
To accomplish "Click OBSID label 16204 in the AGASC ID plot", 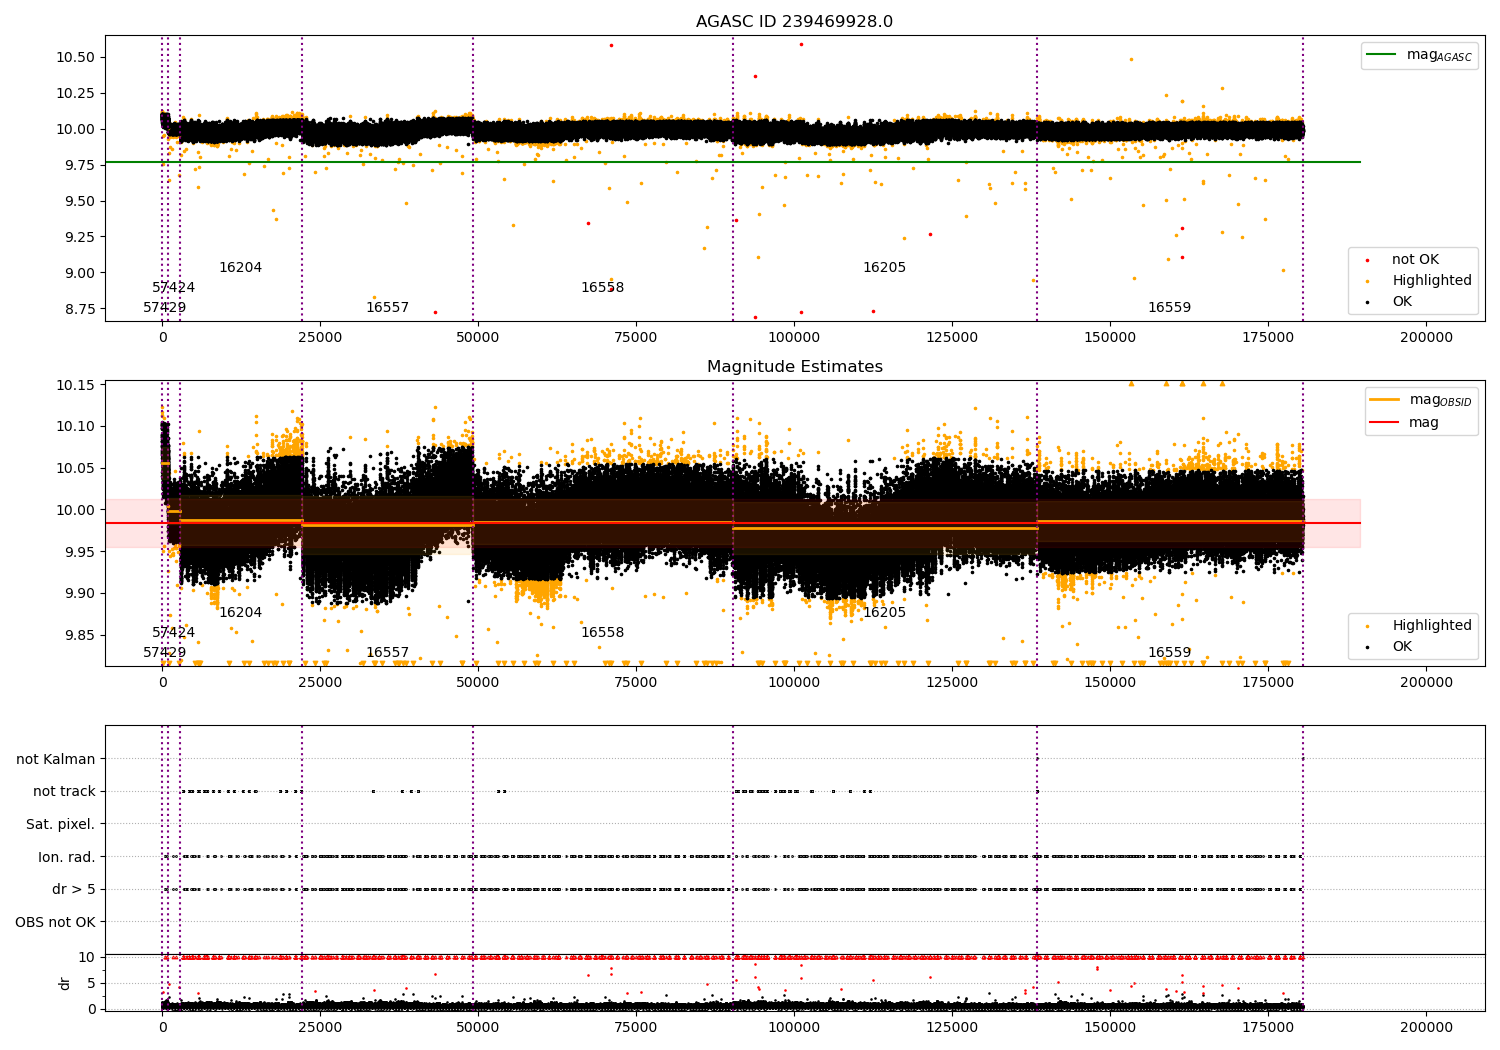I will pyautogui.click(x=240, y=268).
